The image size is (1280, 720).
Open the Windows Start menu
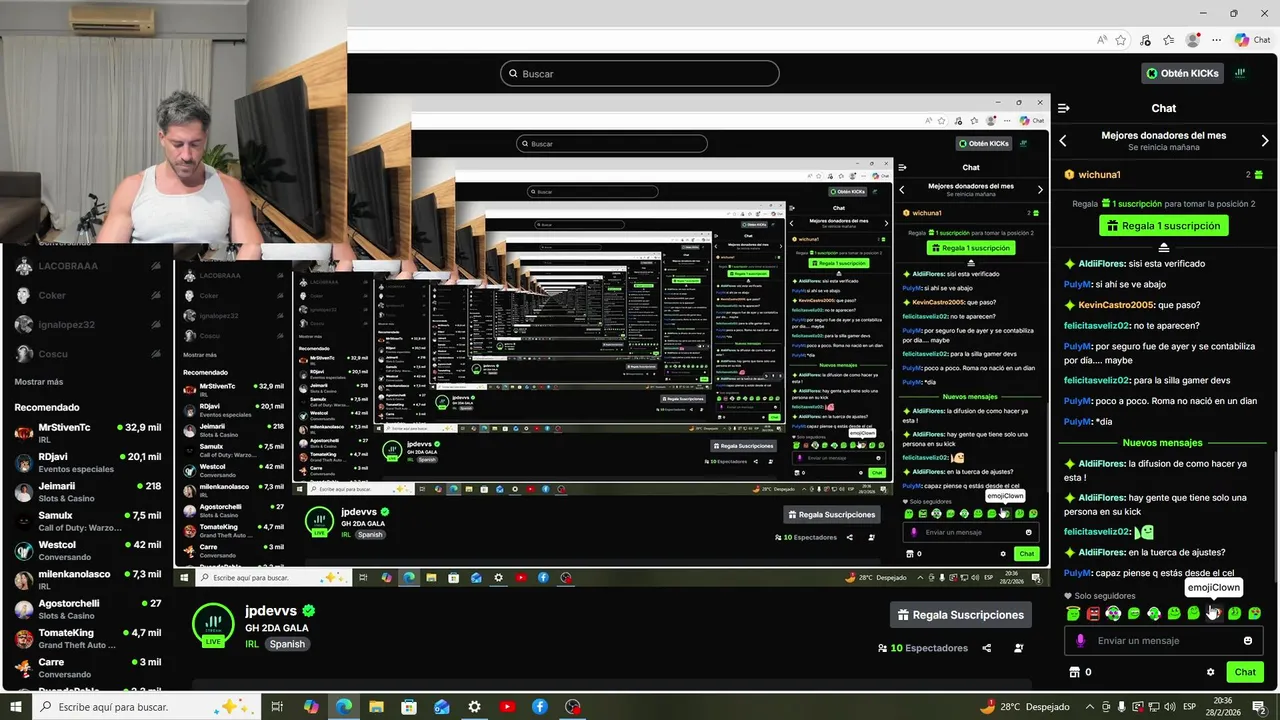tap(16, 707)
